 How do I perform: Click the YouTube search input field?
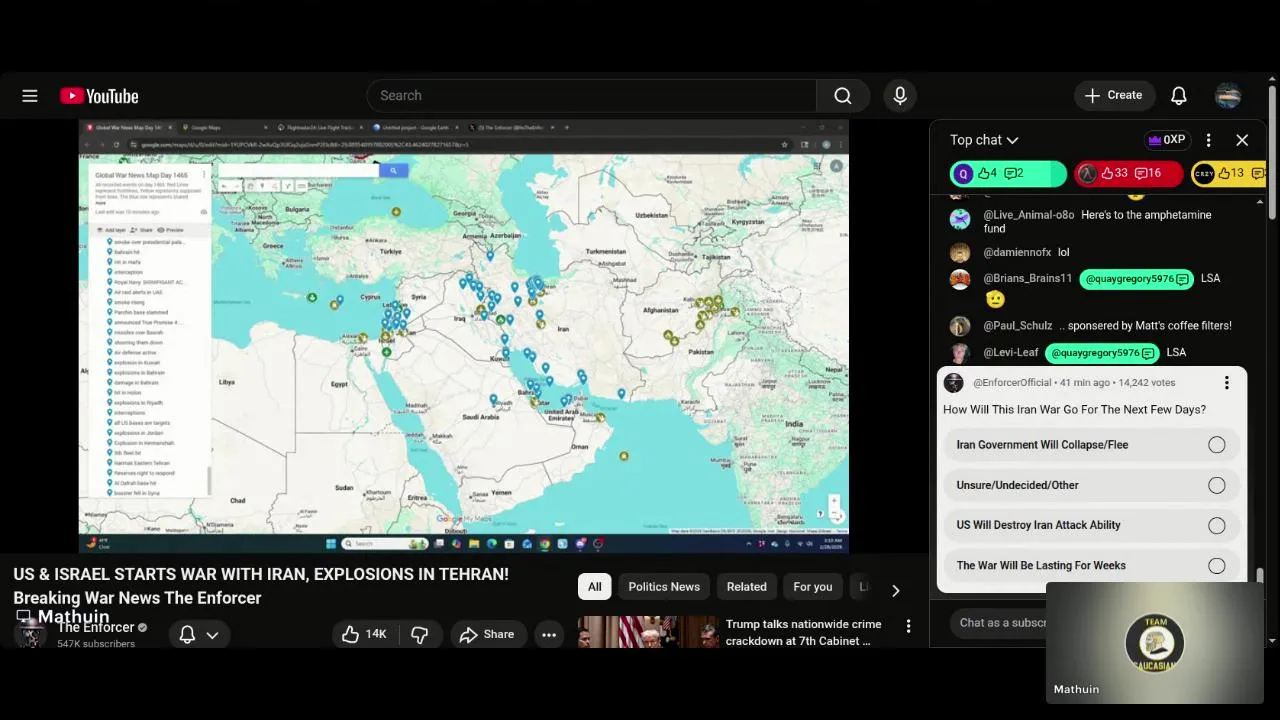(x=592, y=96)
